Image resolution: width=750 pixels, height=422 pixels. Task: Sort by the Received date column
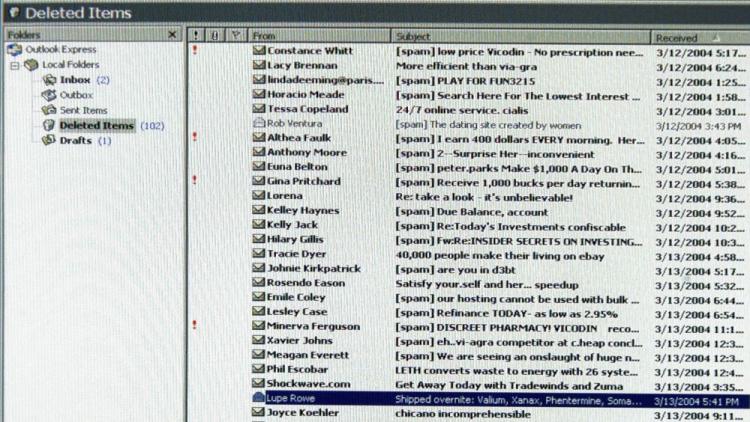tap(698, 36)
